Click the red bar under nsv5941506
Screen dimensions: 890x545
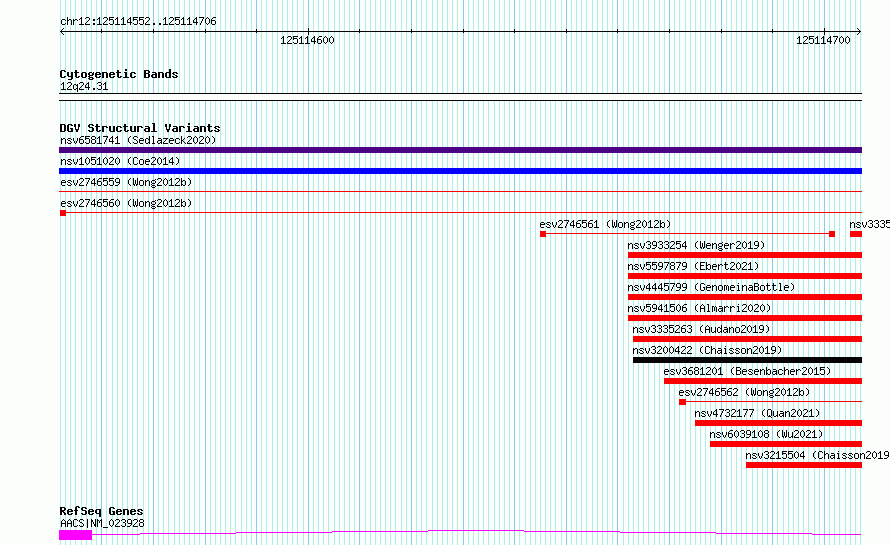coord(745,318)
